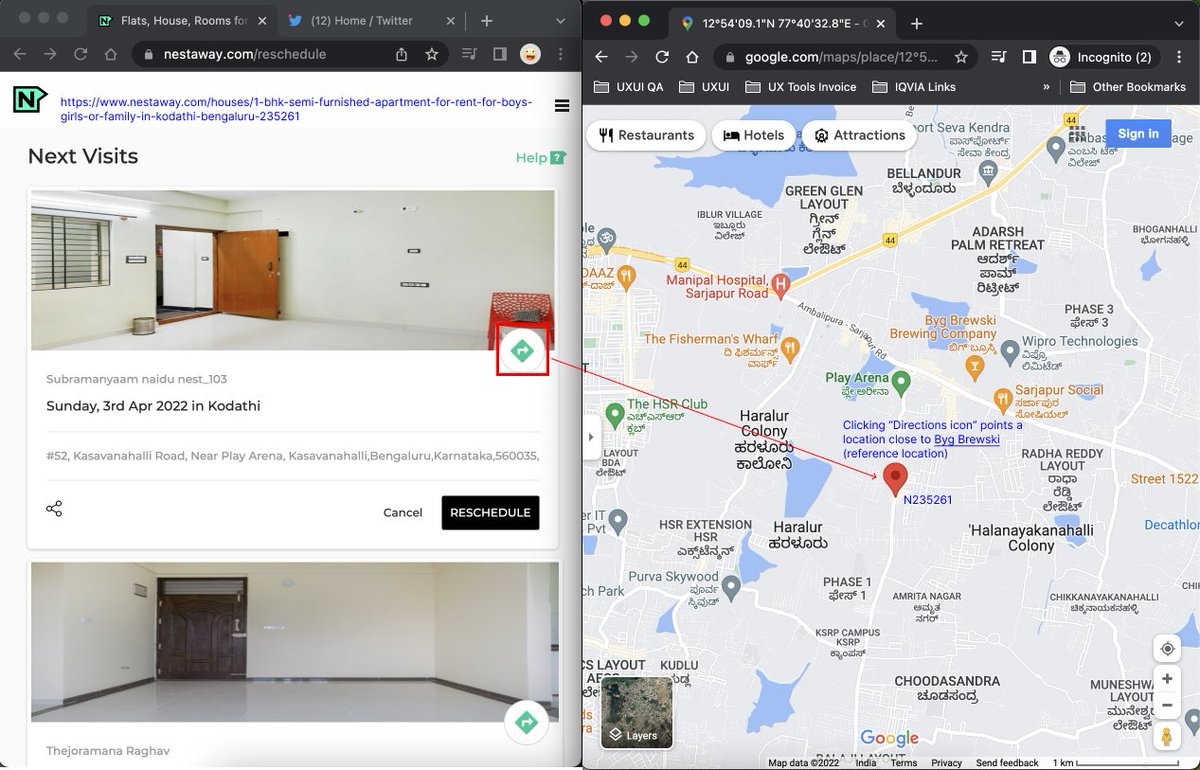The image size is (1200, 770).
Task: Show your location on the map
Action: point(1167,649)
